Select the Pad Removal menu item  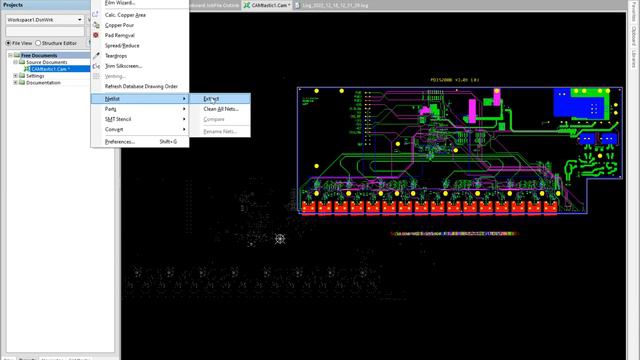click(x=140, y=35)
